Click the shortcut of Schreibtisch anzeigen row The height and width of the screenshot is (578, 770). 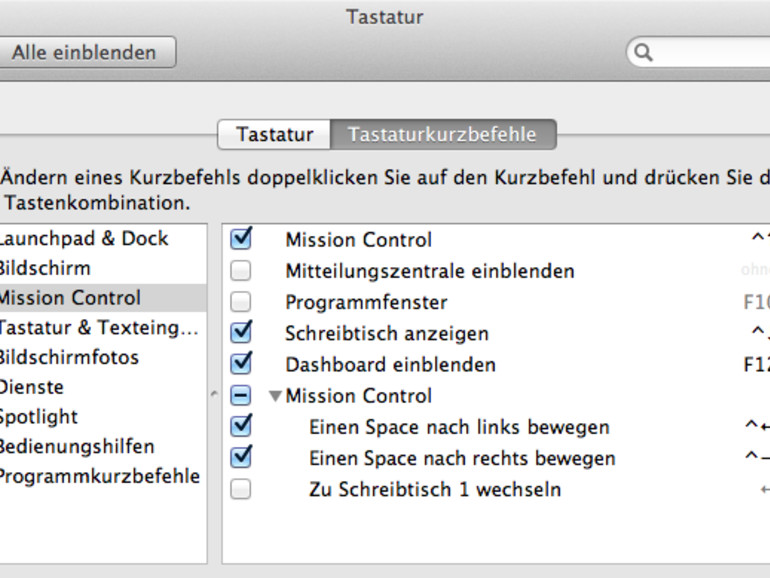pos(760,332)
